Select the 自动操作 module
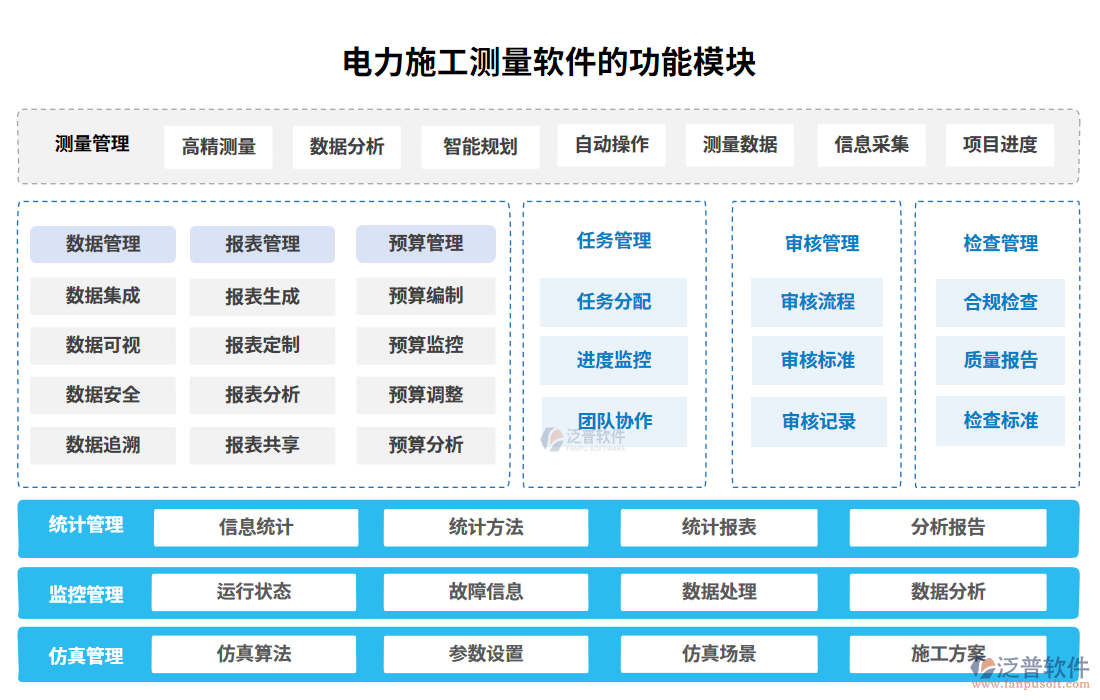The image size is (1100, 700). (611, 145)
